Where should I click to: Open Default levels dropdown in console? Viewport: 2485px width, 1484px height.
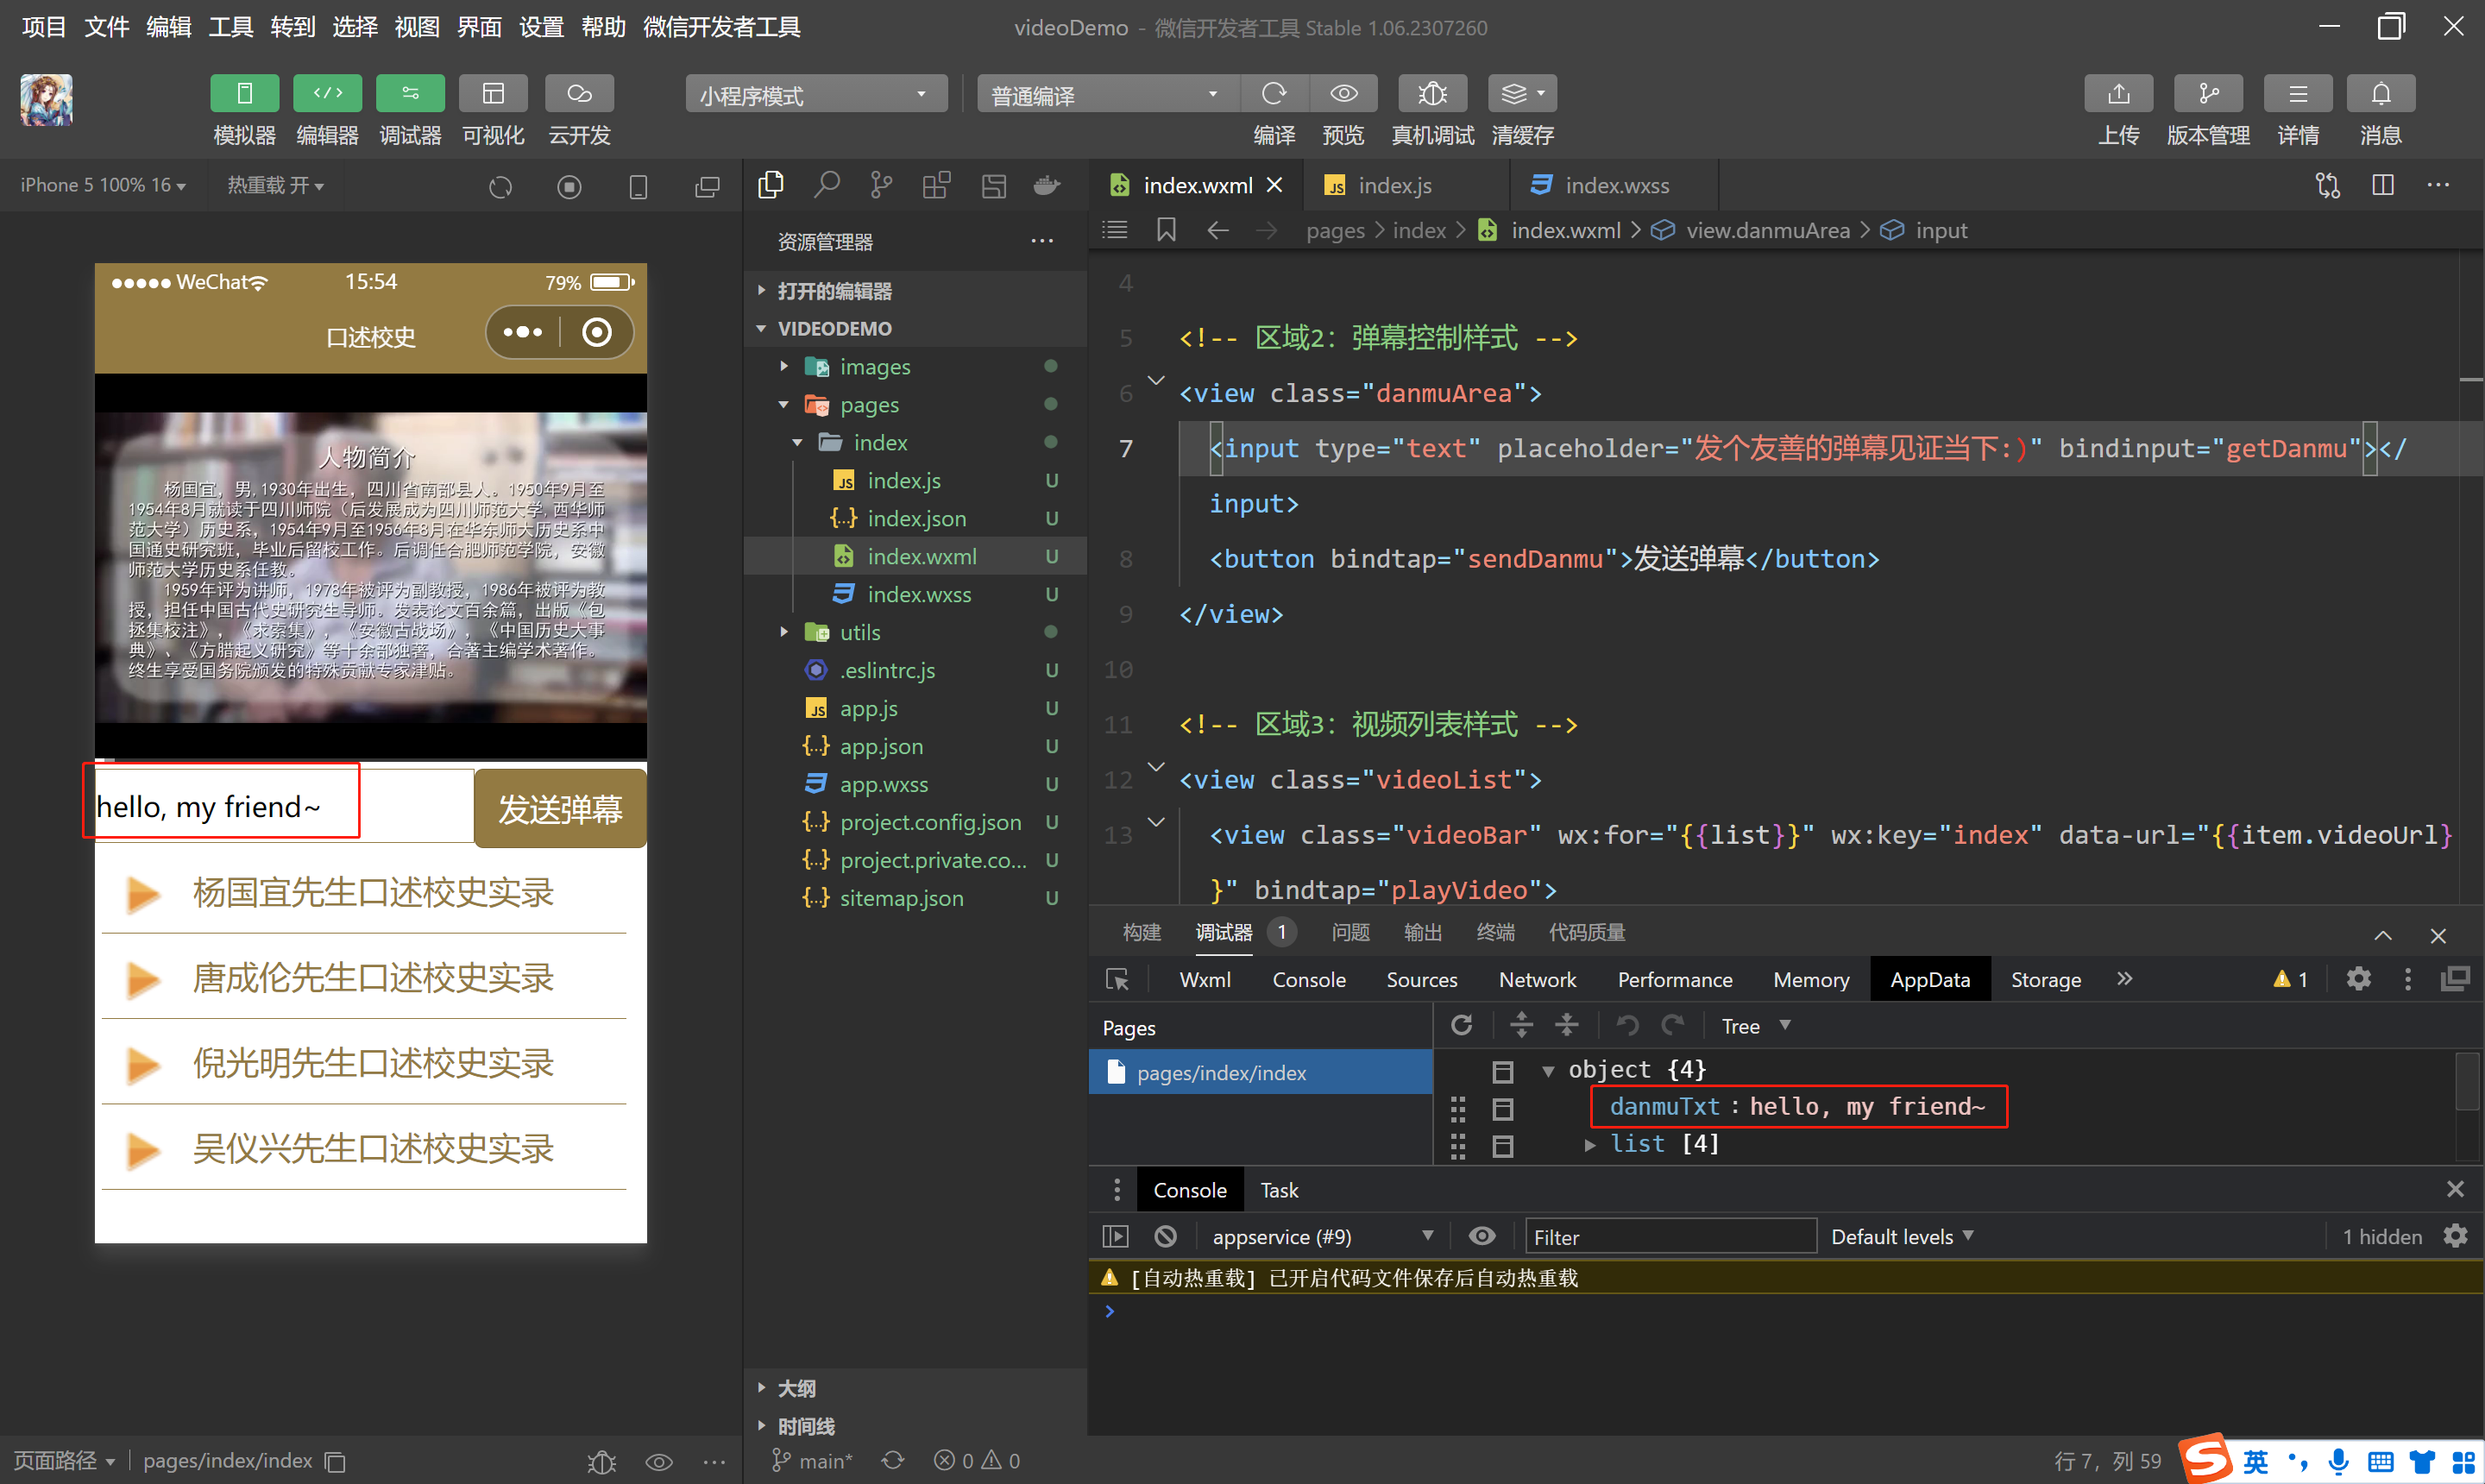click(1901, 1237)
